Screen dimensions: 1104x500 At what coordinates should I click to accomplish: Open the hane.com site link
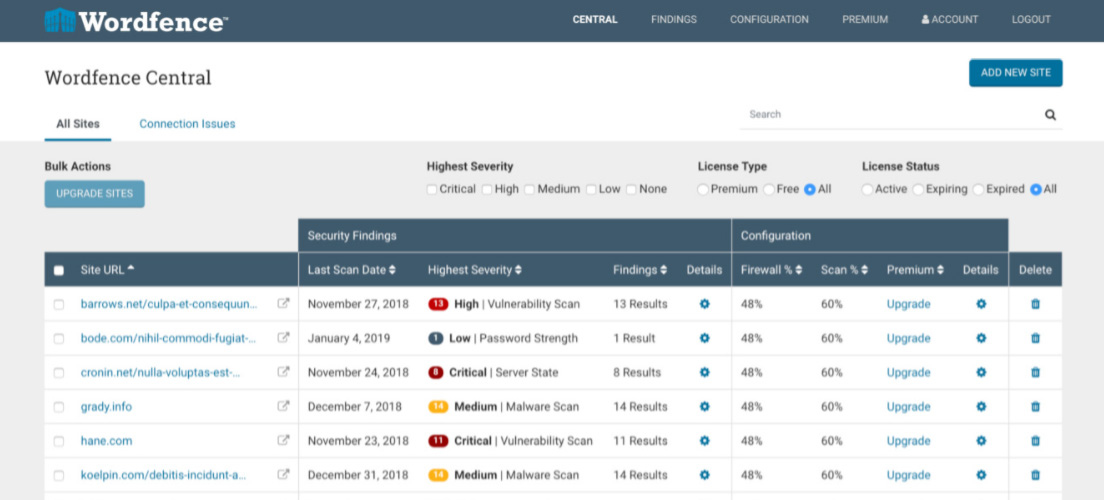pos(106,441)
